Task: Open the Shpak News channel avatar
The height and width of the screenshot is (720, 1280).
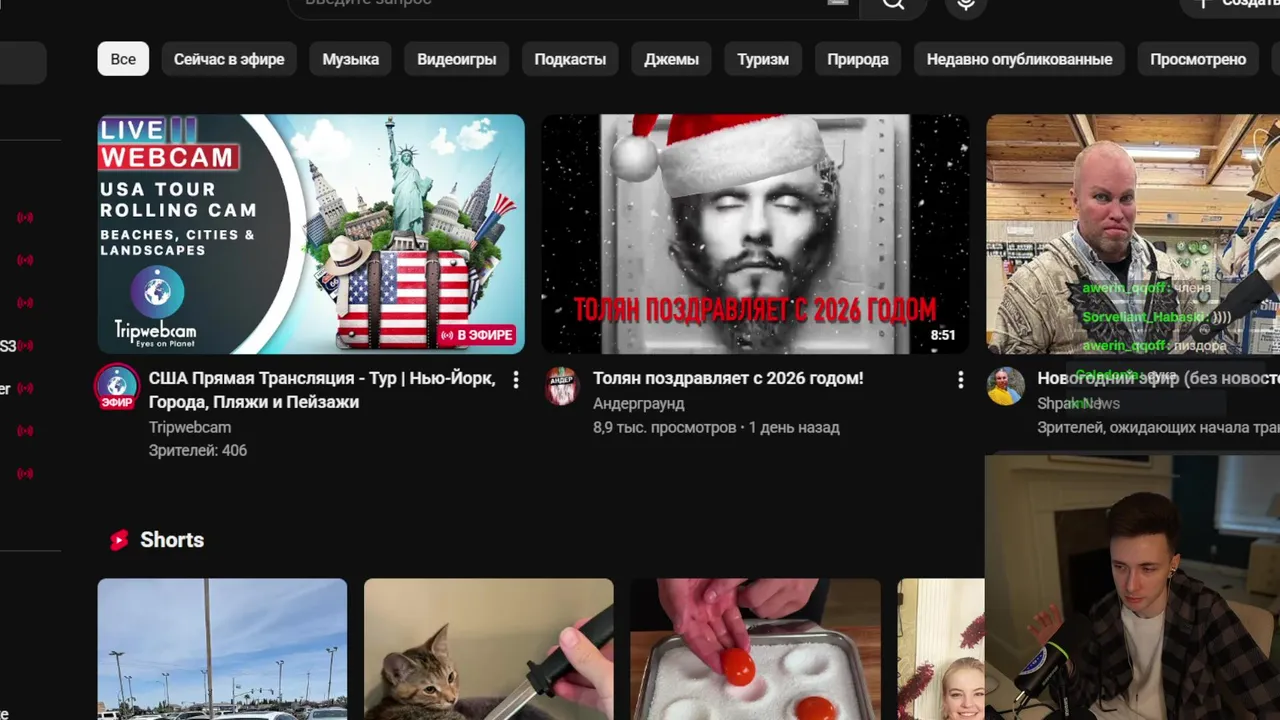Action: point(1005,386)
